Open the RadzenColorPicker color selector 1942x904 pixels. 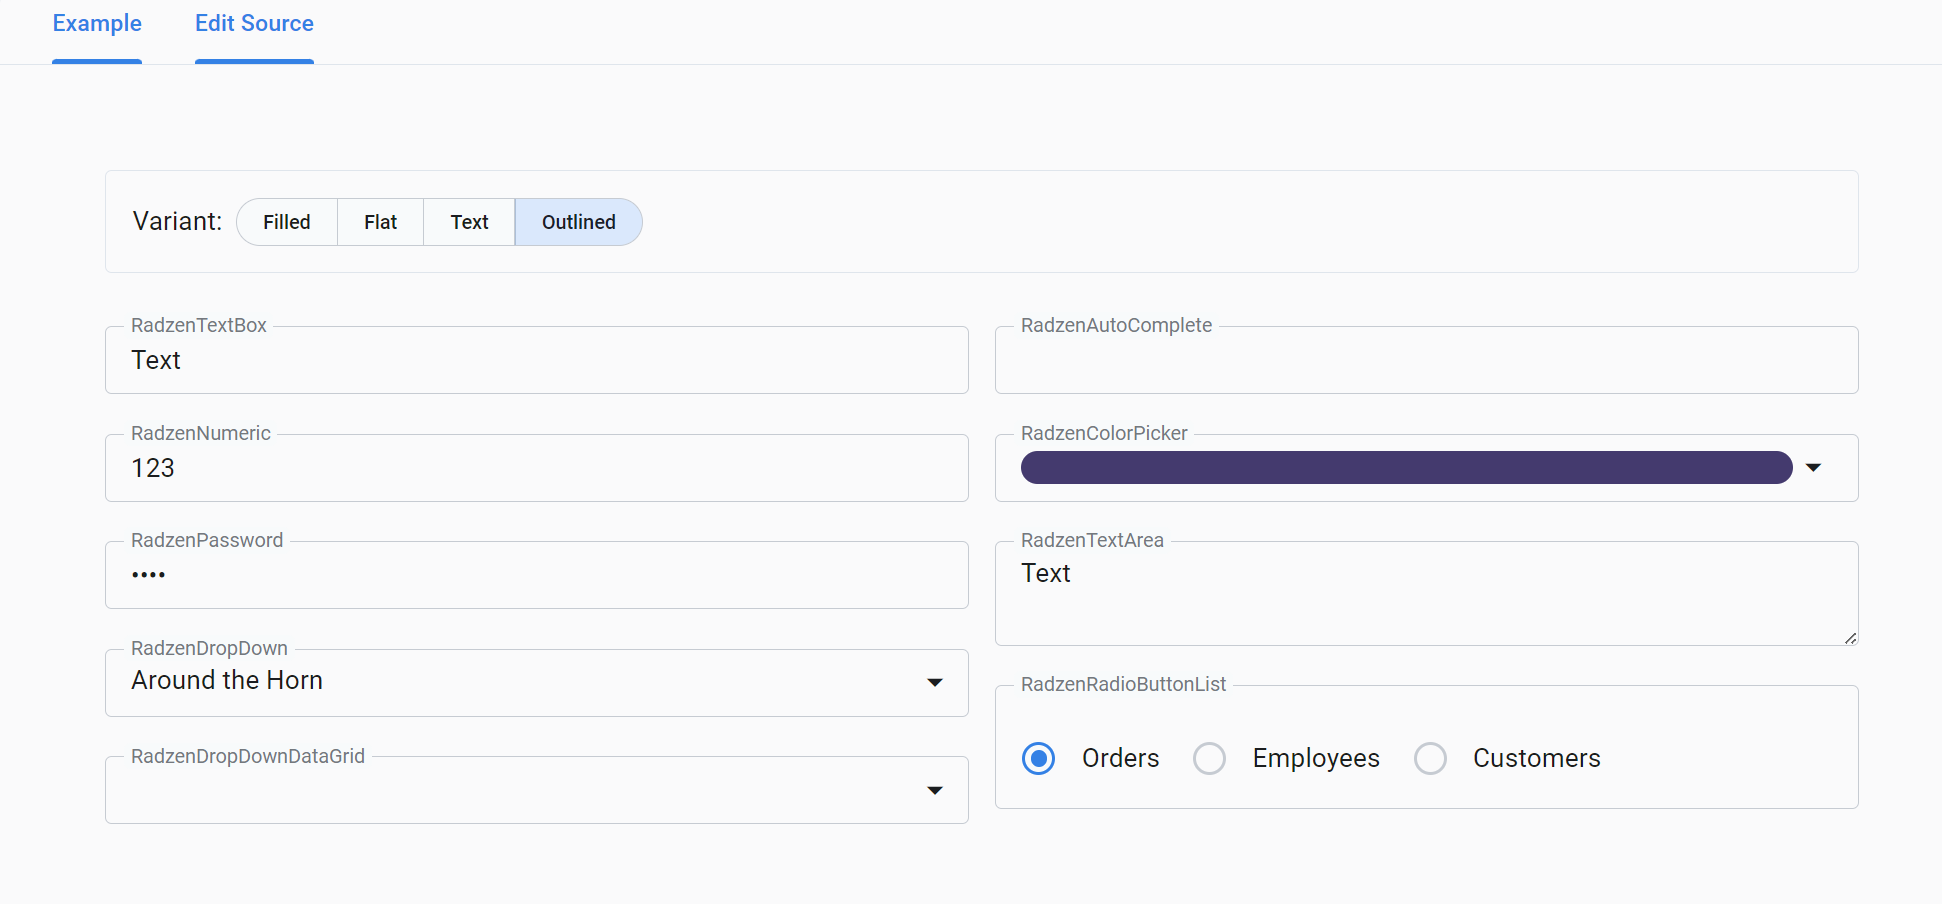pos(1405,467)
